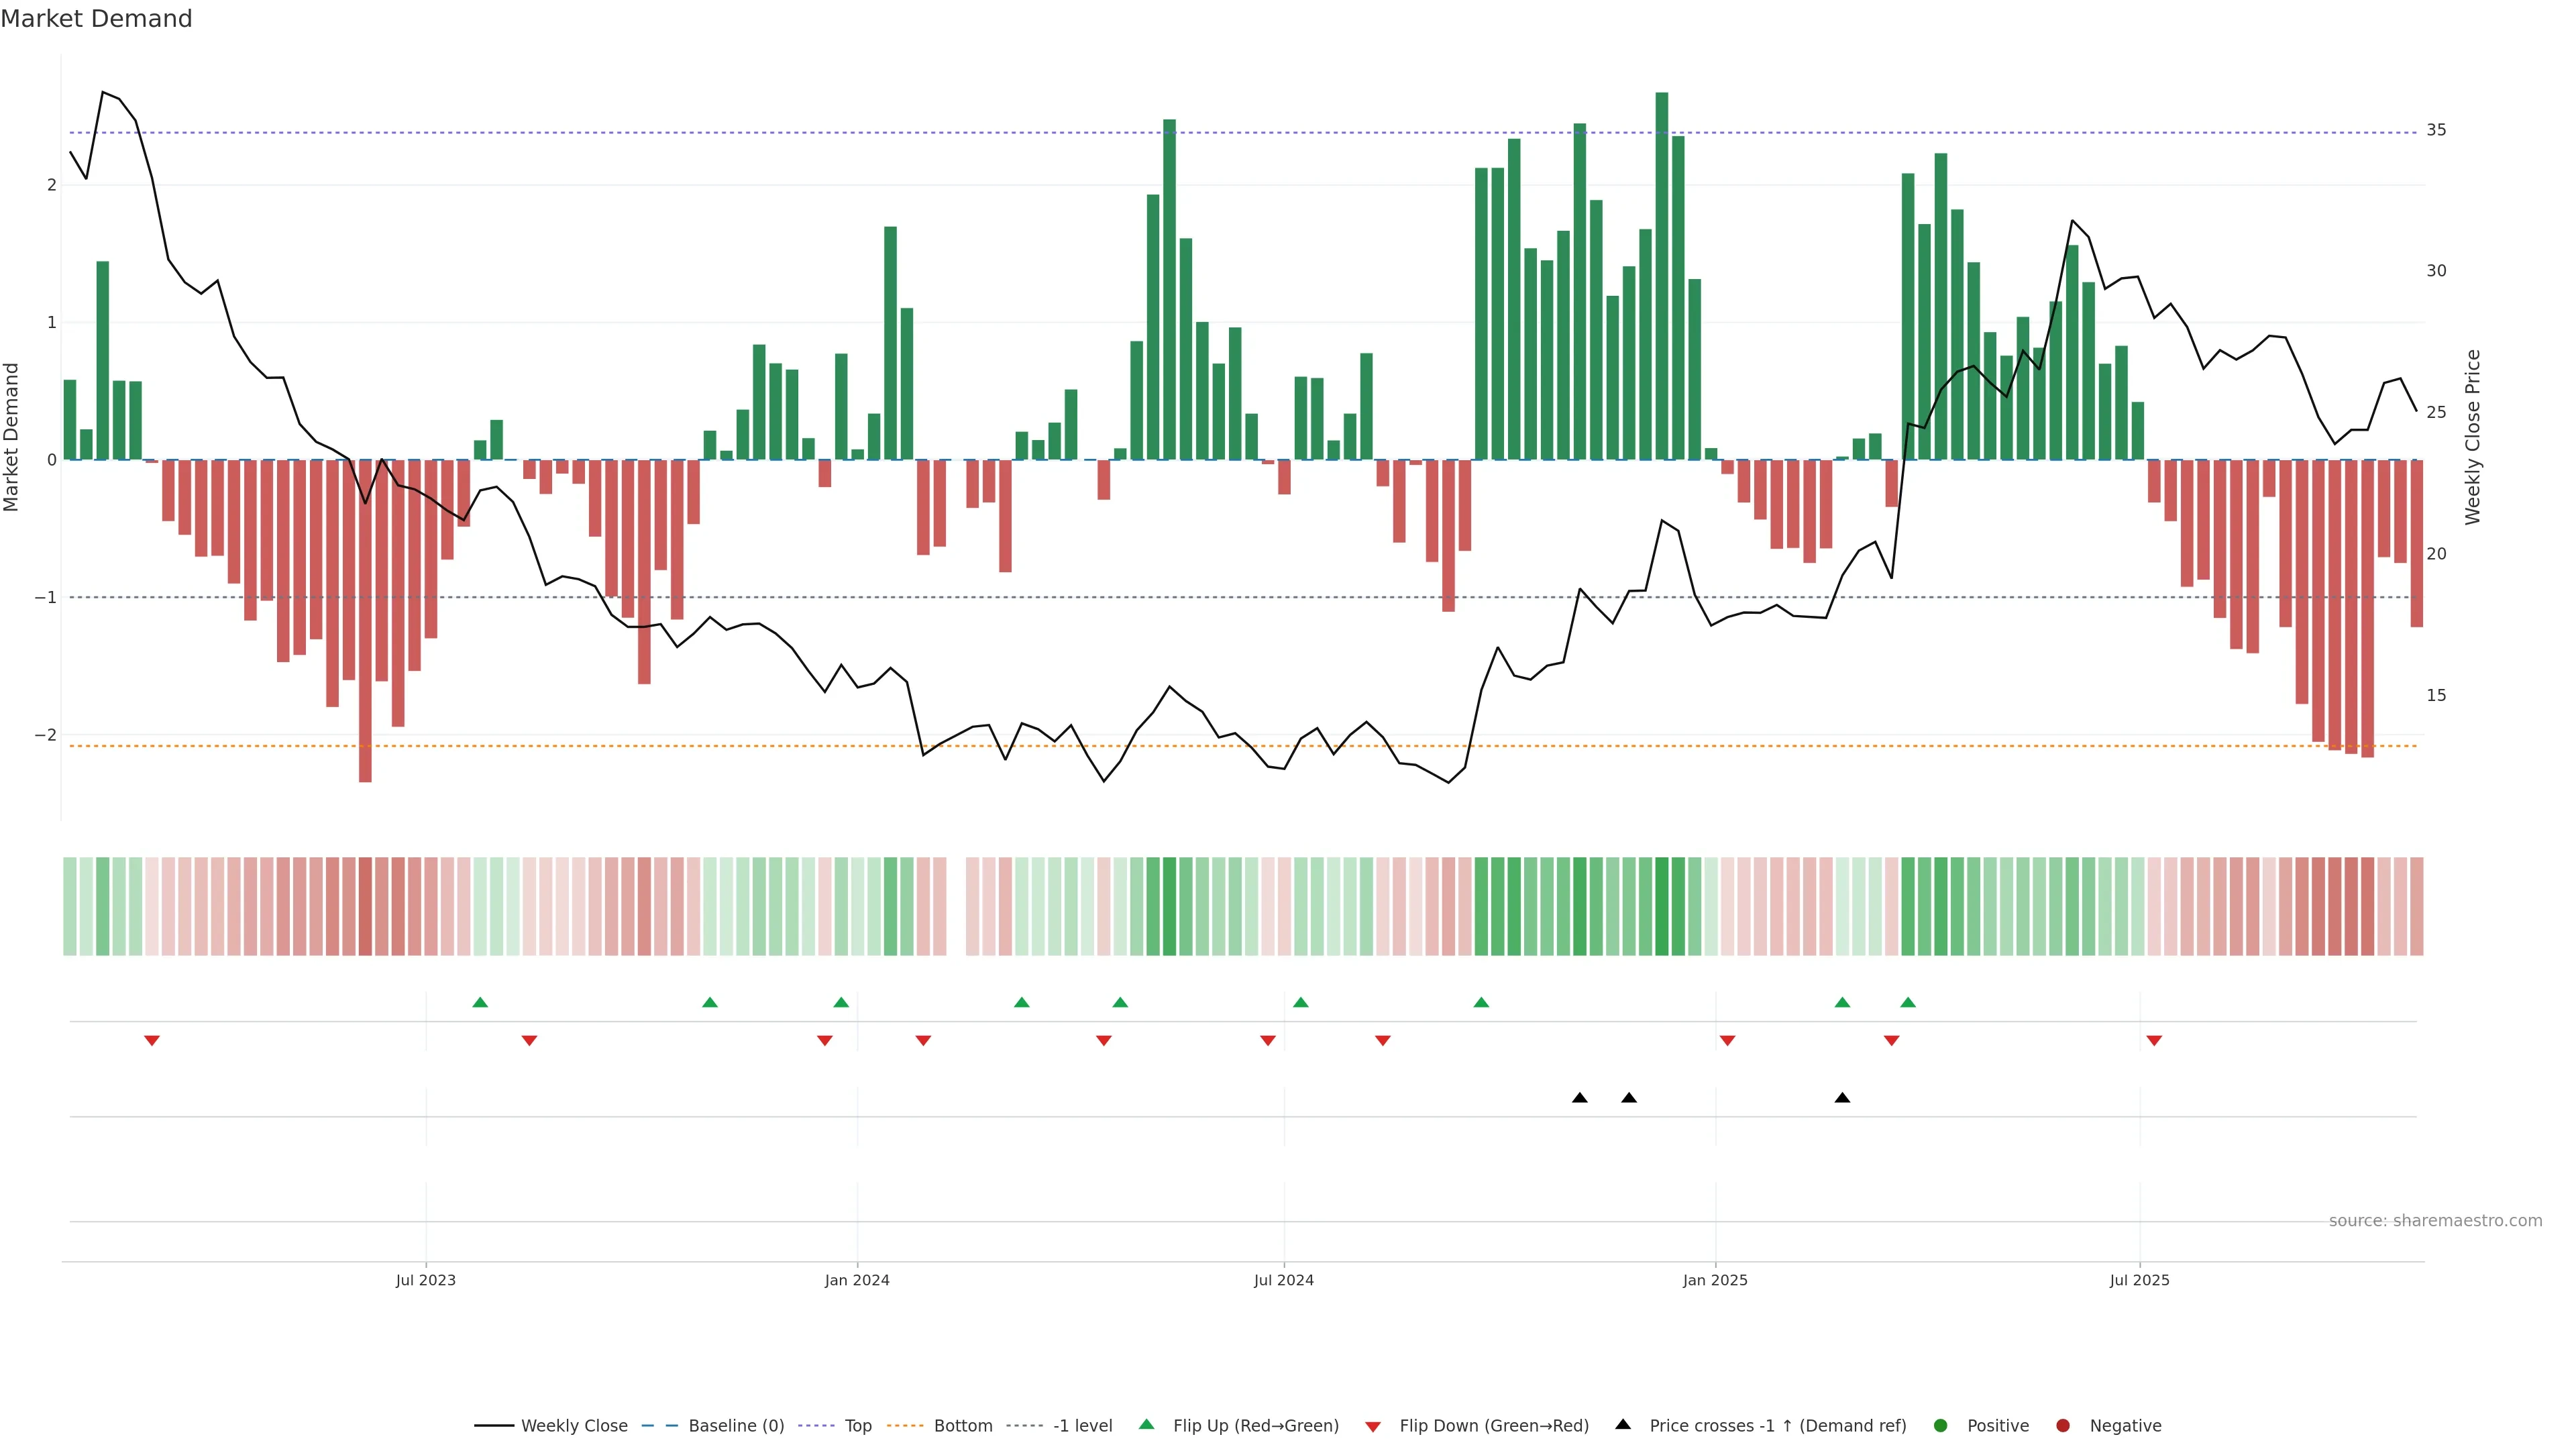Viewport: 2576px width, 1449px height.
Task: Hide the Top dotted line legend item
Action: coord(857,1426)
